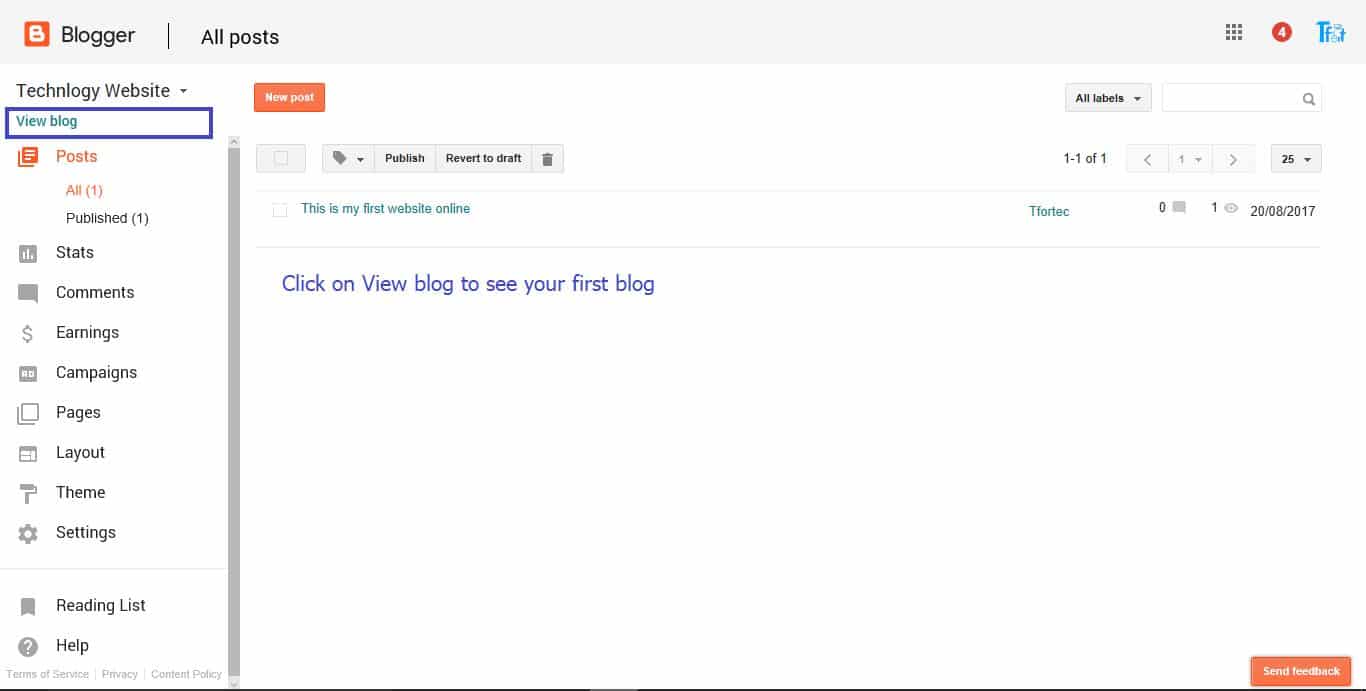Screen dimensions: 1366x691
Task: Select Published (1) posts filter
Action: (x=107, y=218)
